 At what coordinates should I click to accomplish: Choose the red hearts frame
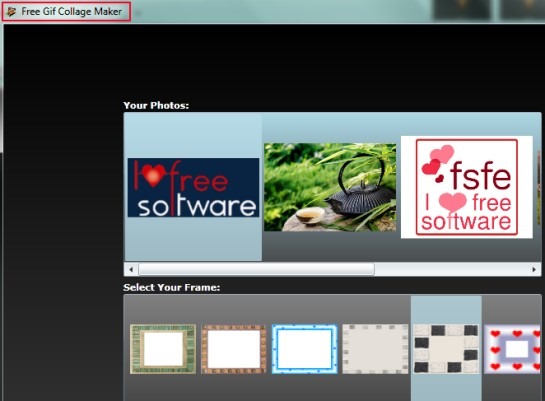pos(512,349)
